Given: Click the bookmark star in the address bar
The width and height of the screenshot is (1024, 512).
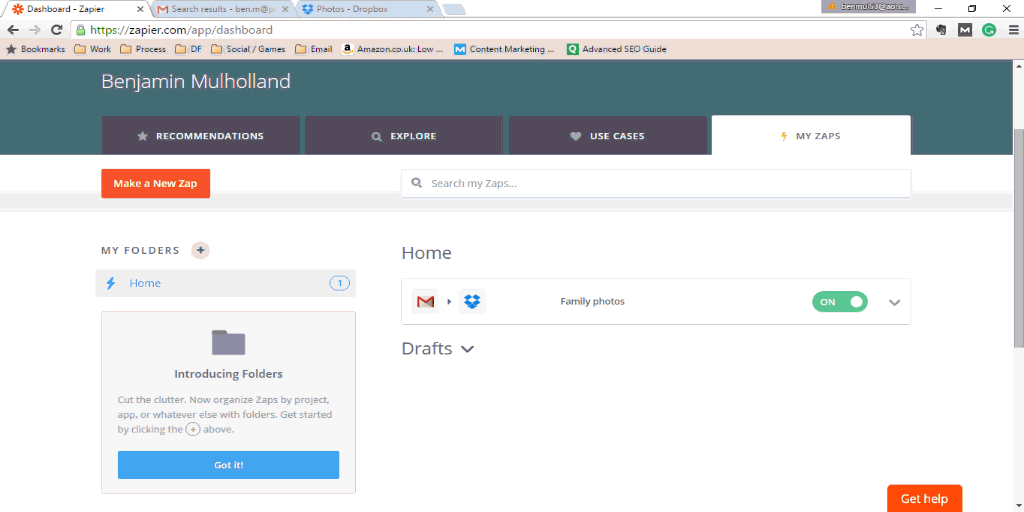Looking at the screenshot, I should tap(917, 30).
